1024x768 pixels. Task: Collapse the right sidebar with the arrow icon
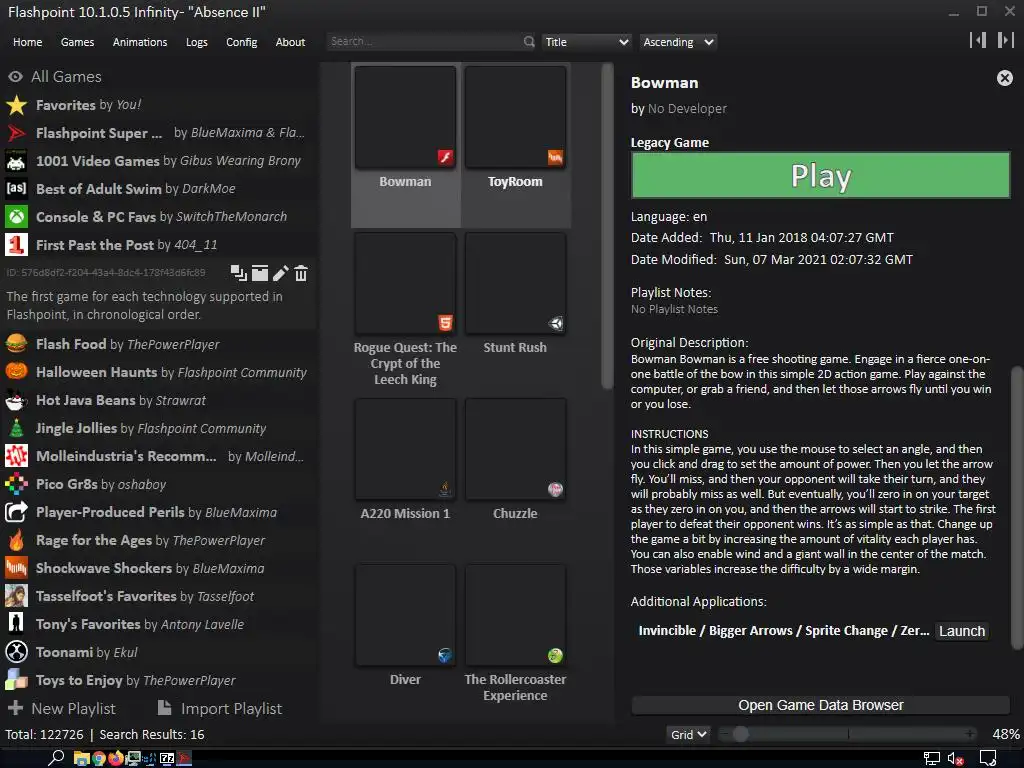[1006, 40]
